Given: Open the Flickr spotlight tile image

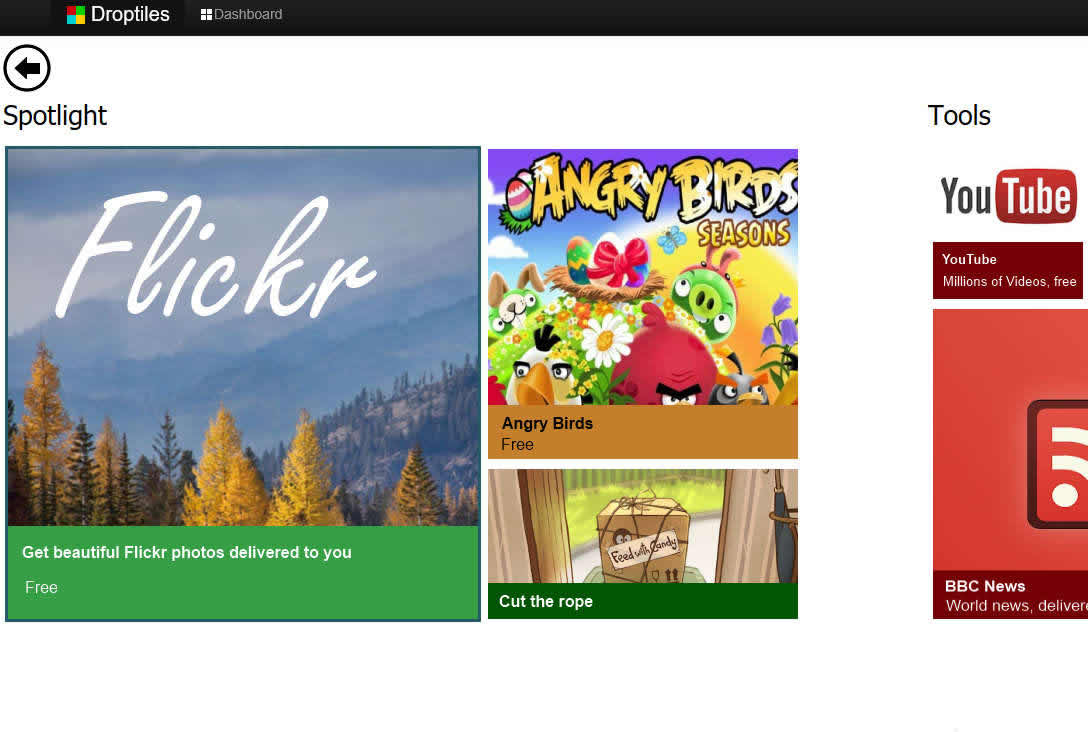Looking at the screenshot, I should (243, 337).
